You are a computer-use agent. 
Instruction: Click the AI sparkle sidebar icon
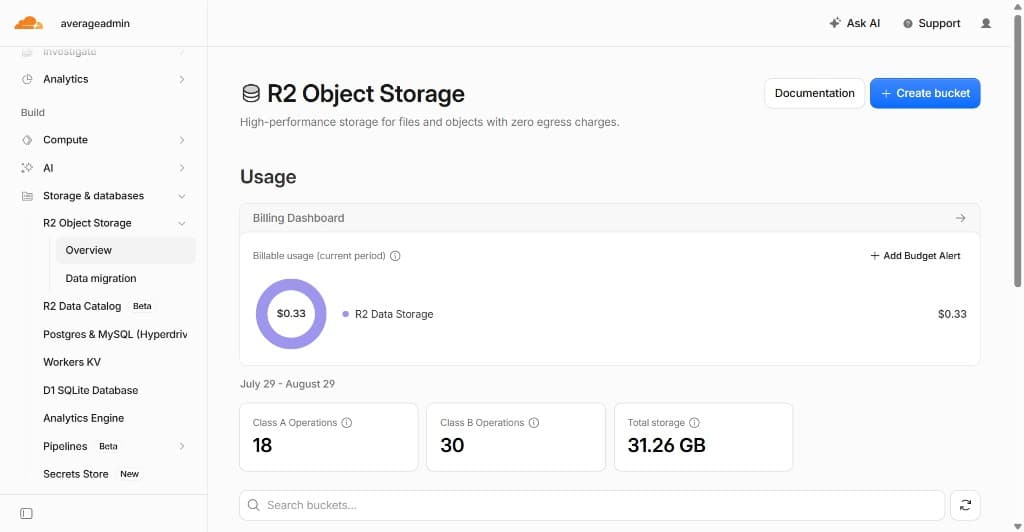(x=27, y=168)
